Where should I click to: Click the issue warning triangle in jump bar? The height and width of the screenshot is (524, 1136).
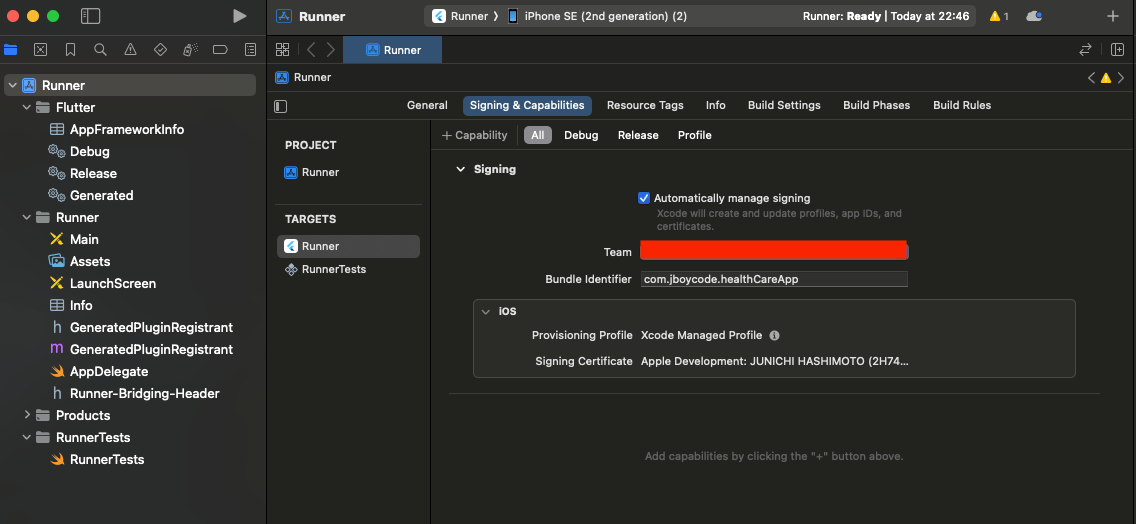1106,78
